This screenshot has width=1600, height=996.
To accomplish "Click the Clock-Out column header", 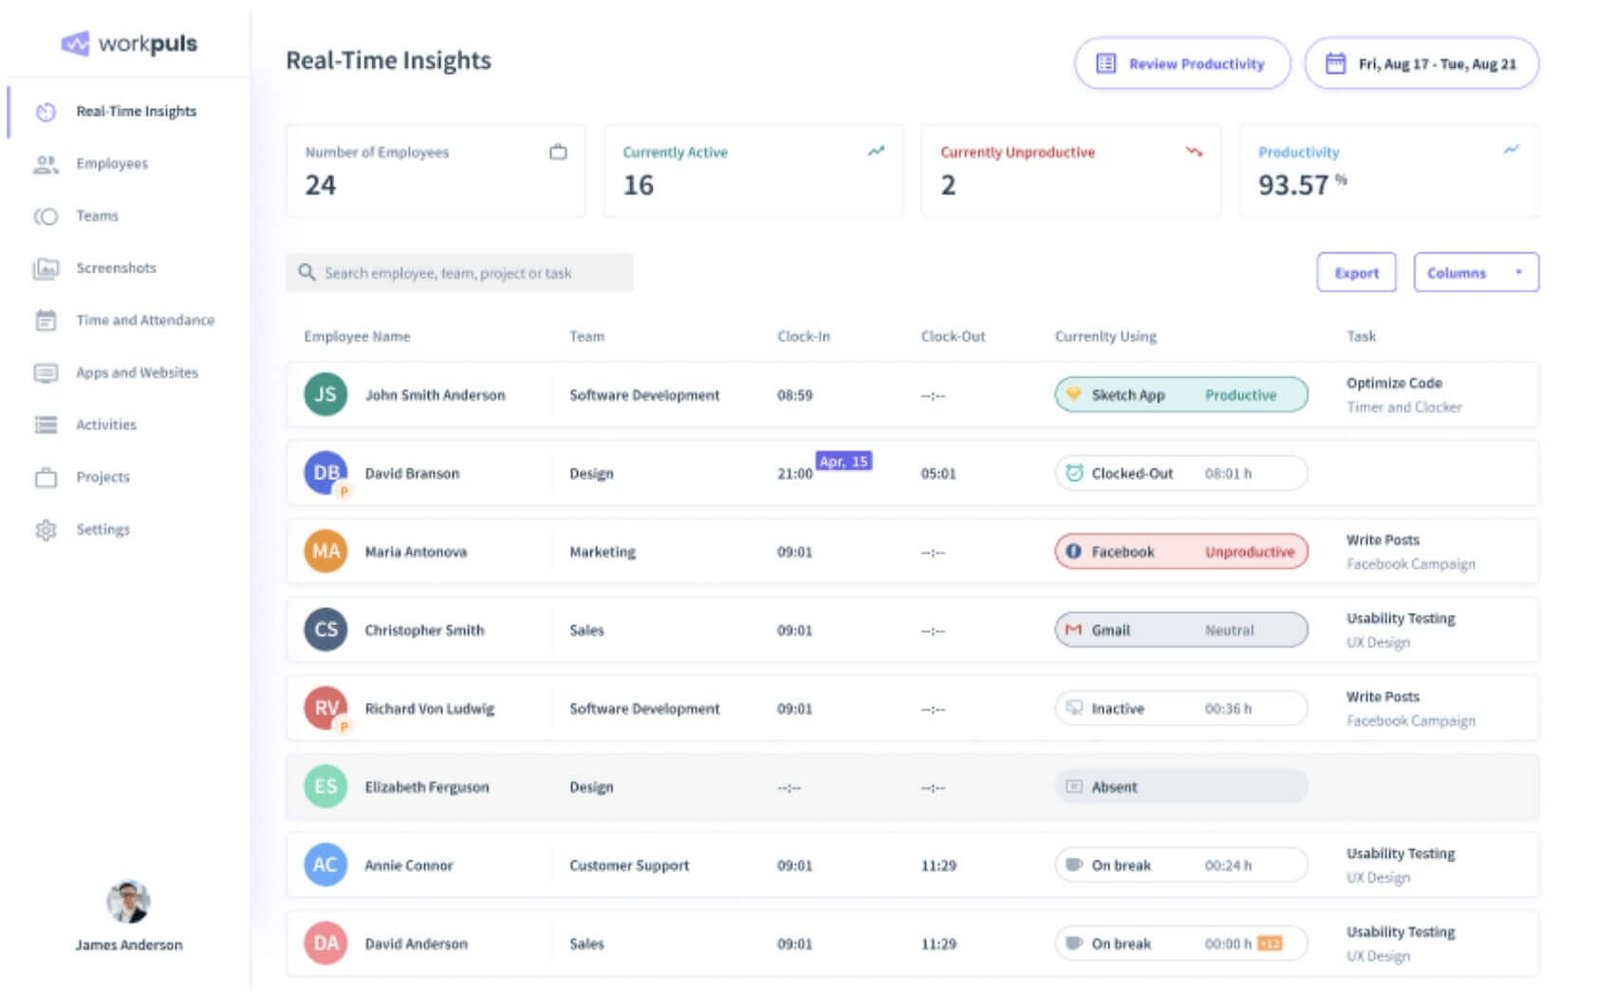I will (953, 336).
